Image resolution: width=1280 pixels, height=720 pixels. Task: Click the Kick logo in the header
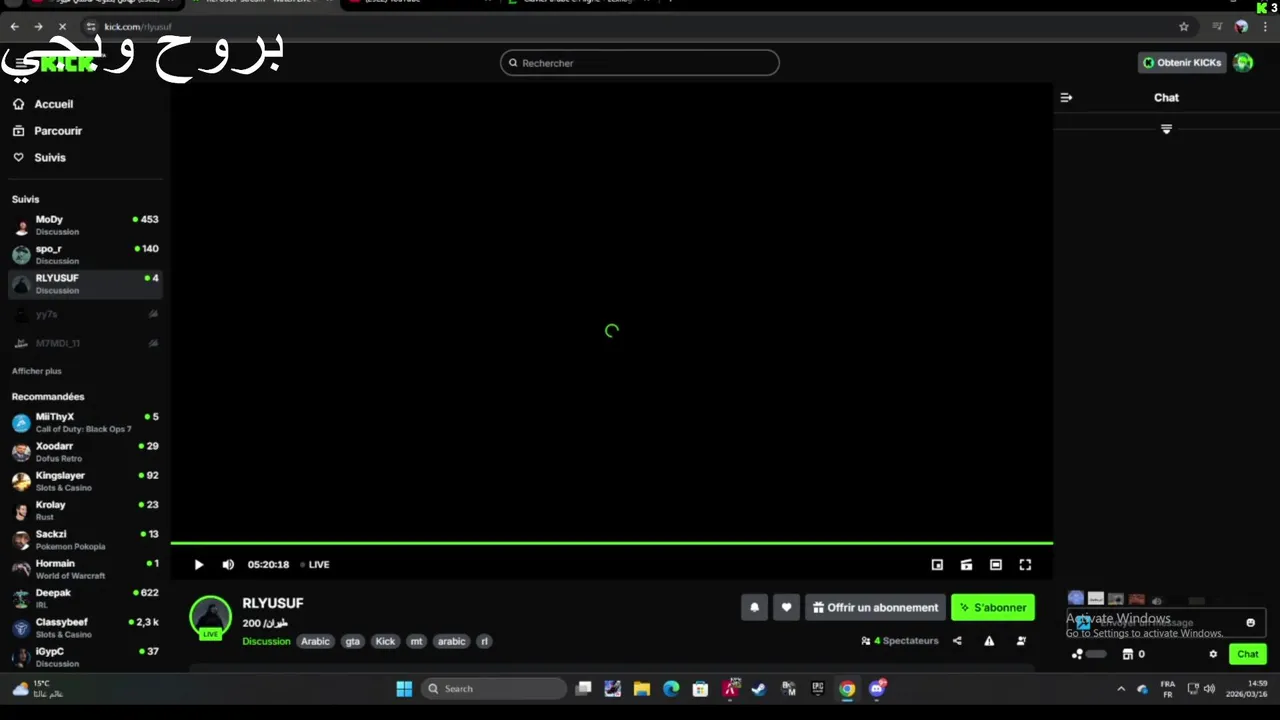[x=68, y=63]
